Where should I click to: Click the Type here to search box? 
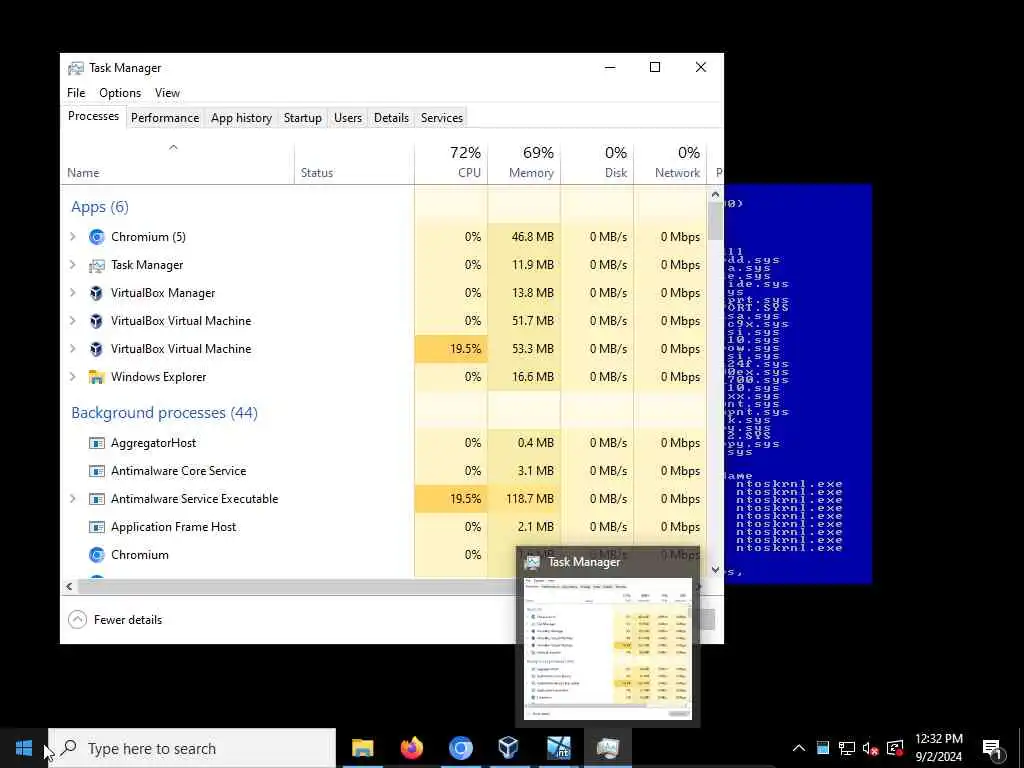pos(192,748)
